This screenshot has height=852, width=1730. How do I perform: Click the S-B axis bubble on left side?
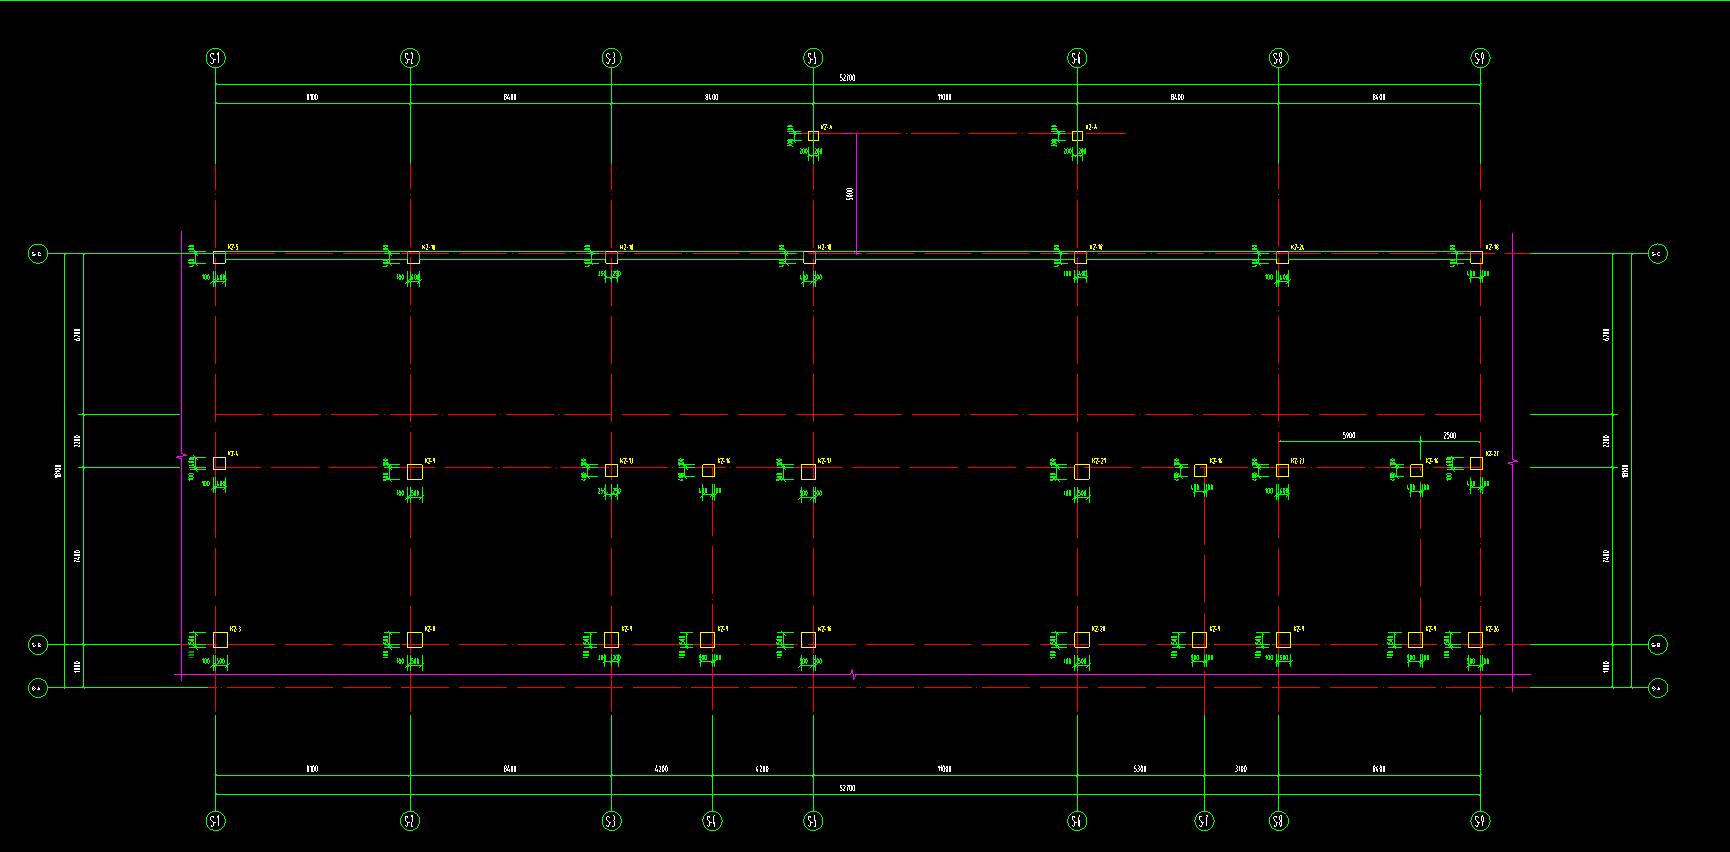[37, 645]
